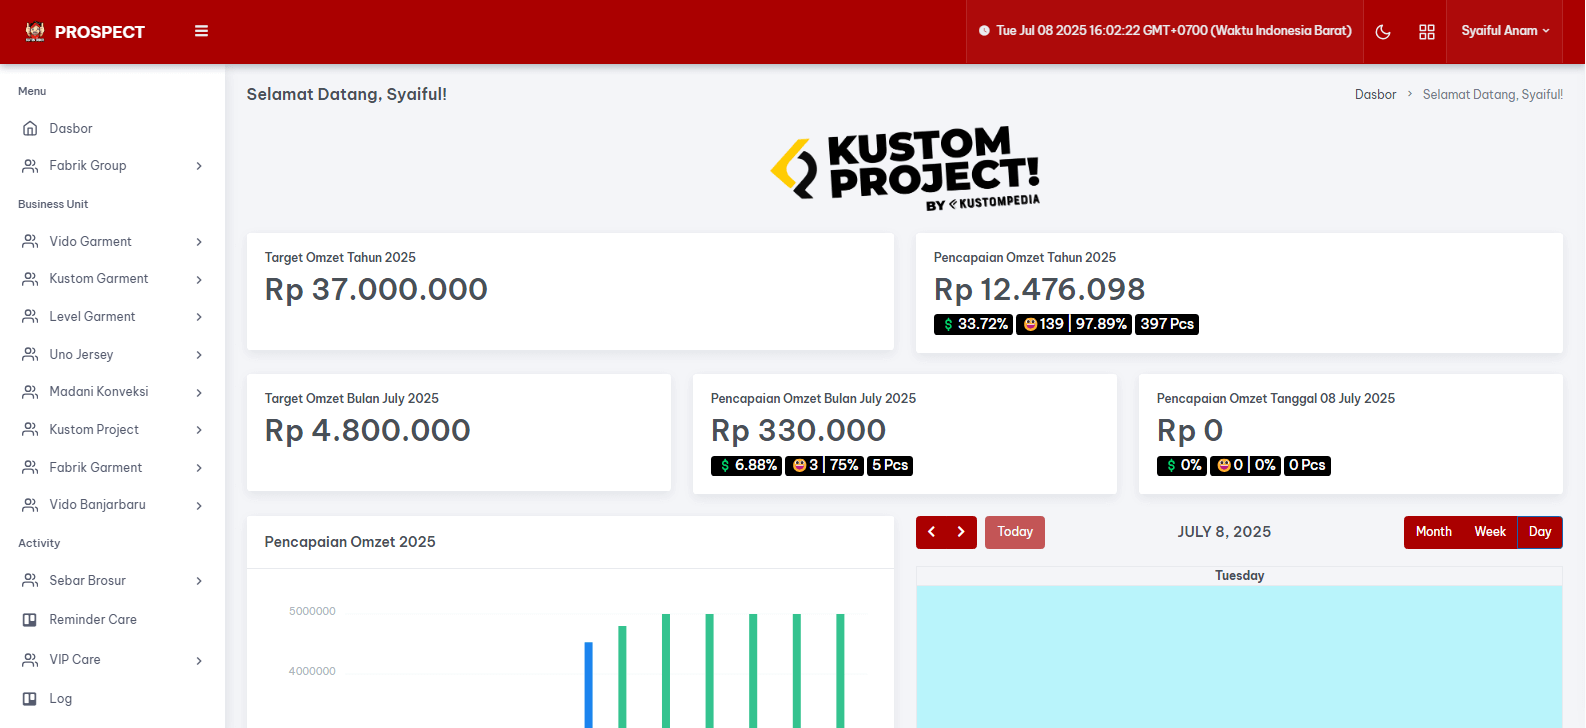Viewport: 1586px width, 728px height.
Task: Open the apps grid icon
Action: coord(1427,32)
